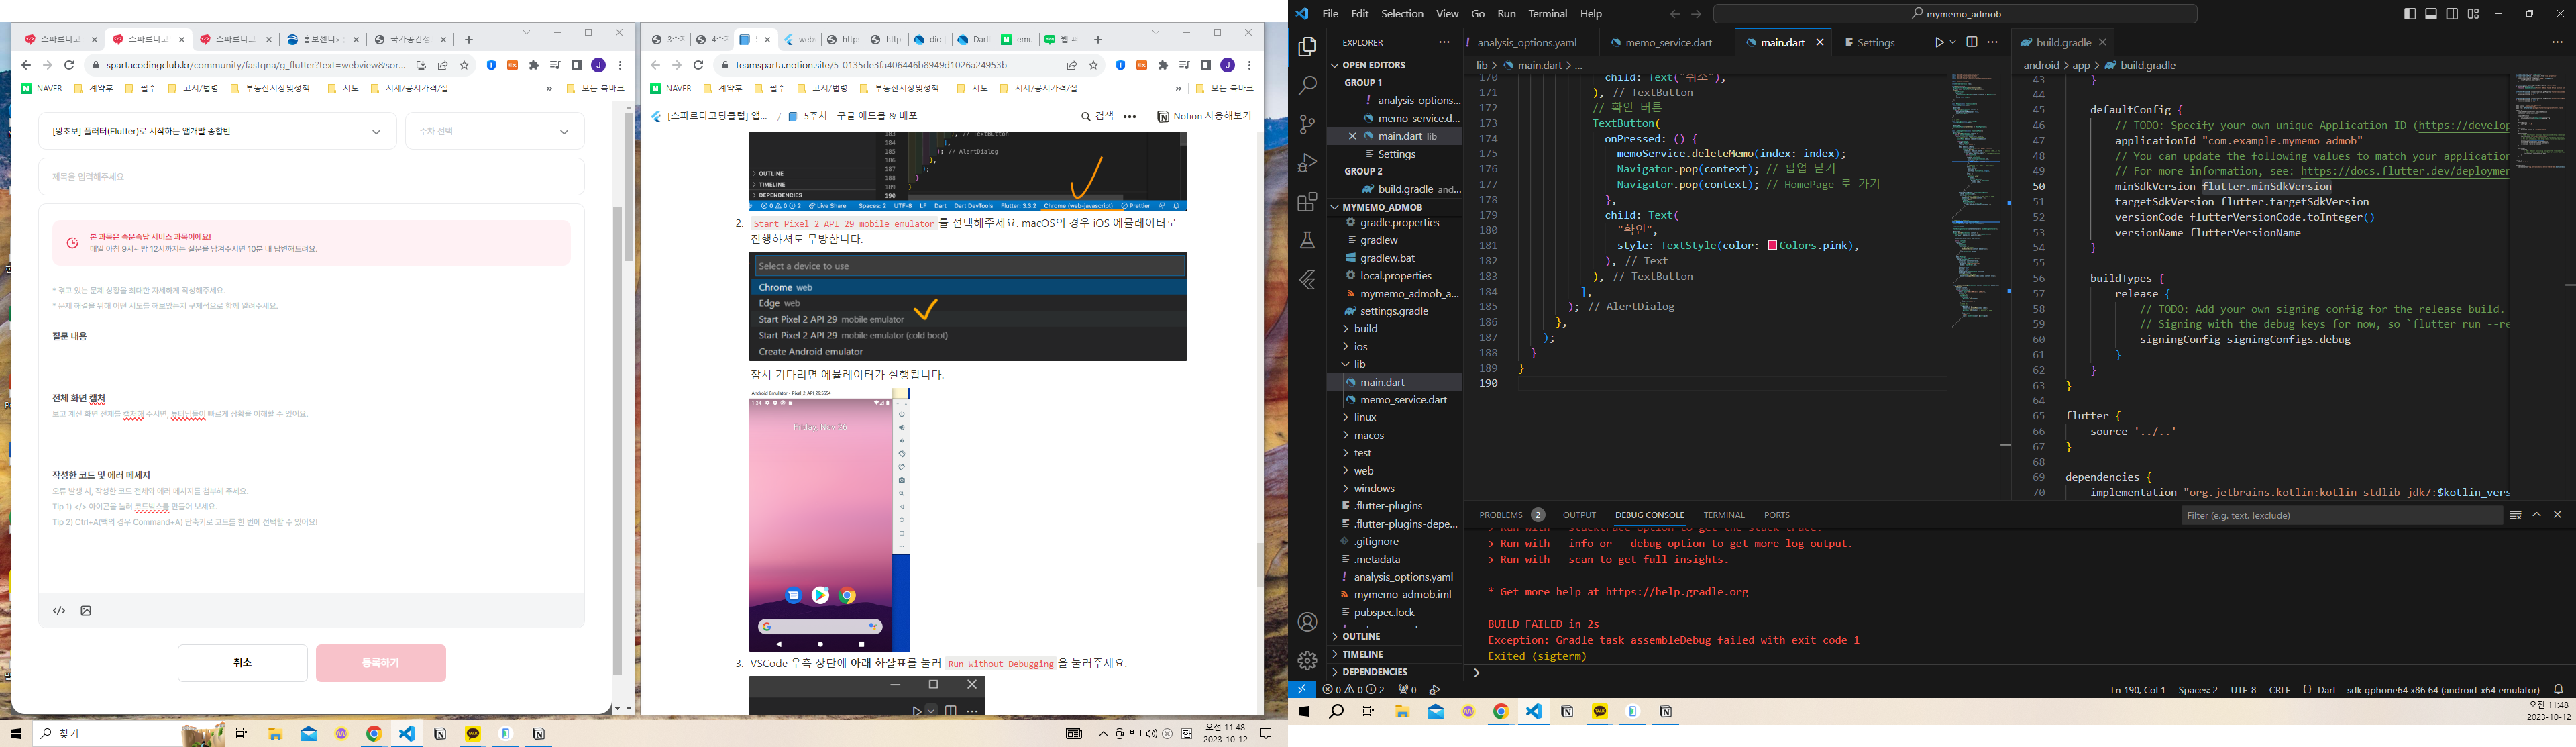Click the search icon on the Notion page
Image resolution: width=2576 pixels, height=747 pixels.
pyautogui.click(x=1086, y=117)
